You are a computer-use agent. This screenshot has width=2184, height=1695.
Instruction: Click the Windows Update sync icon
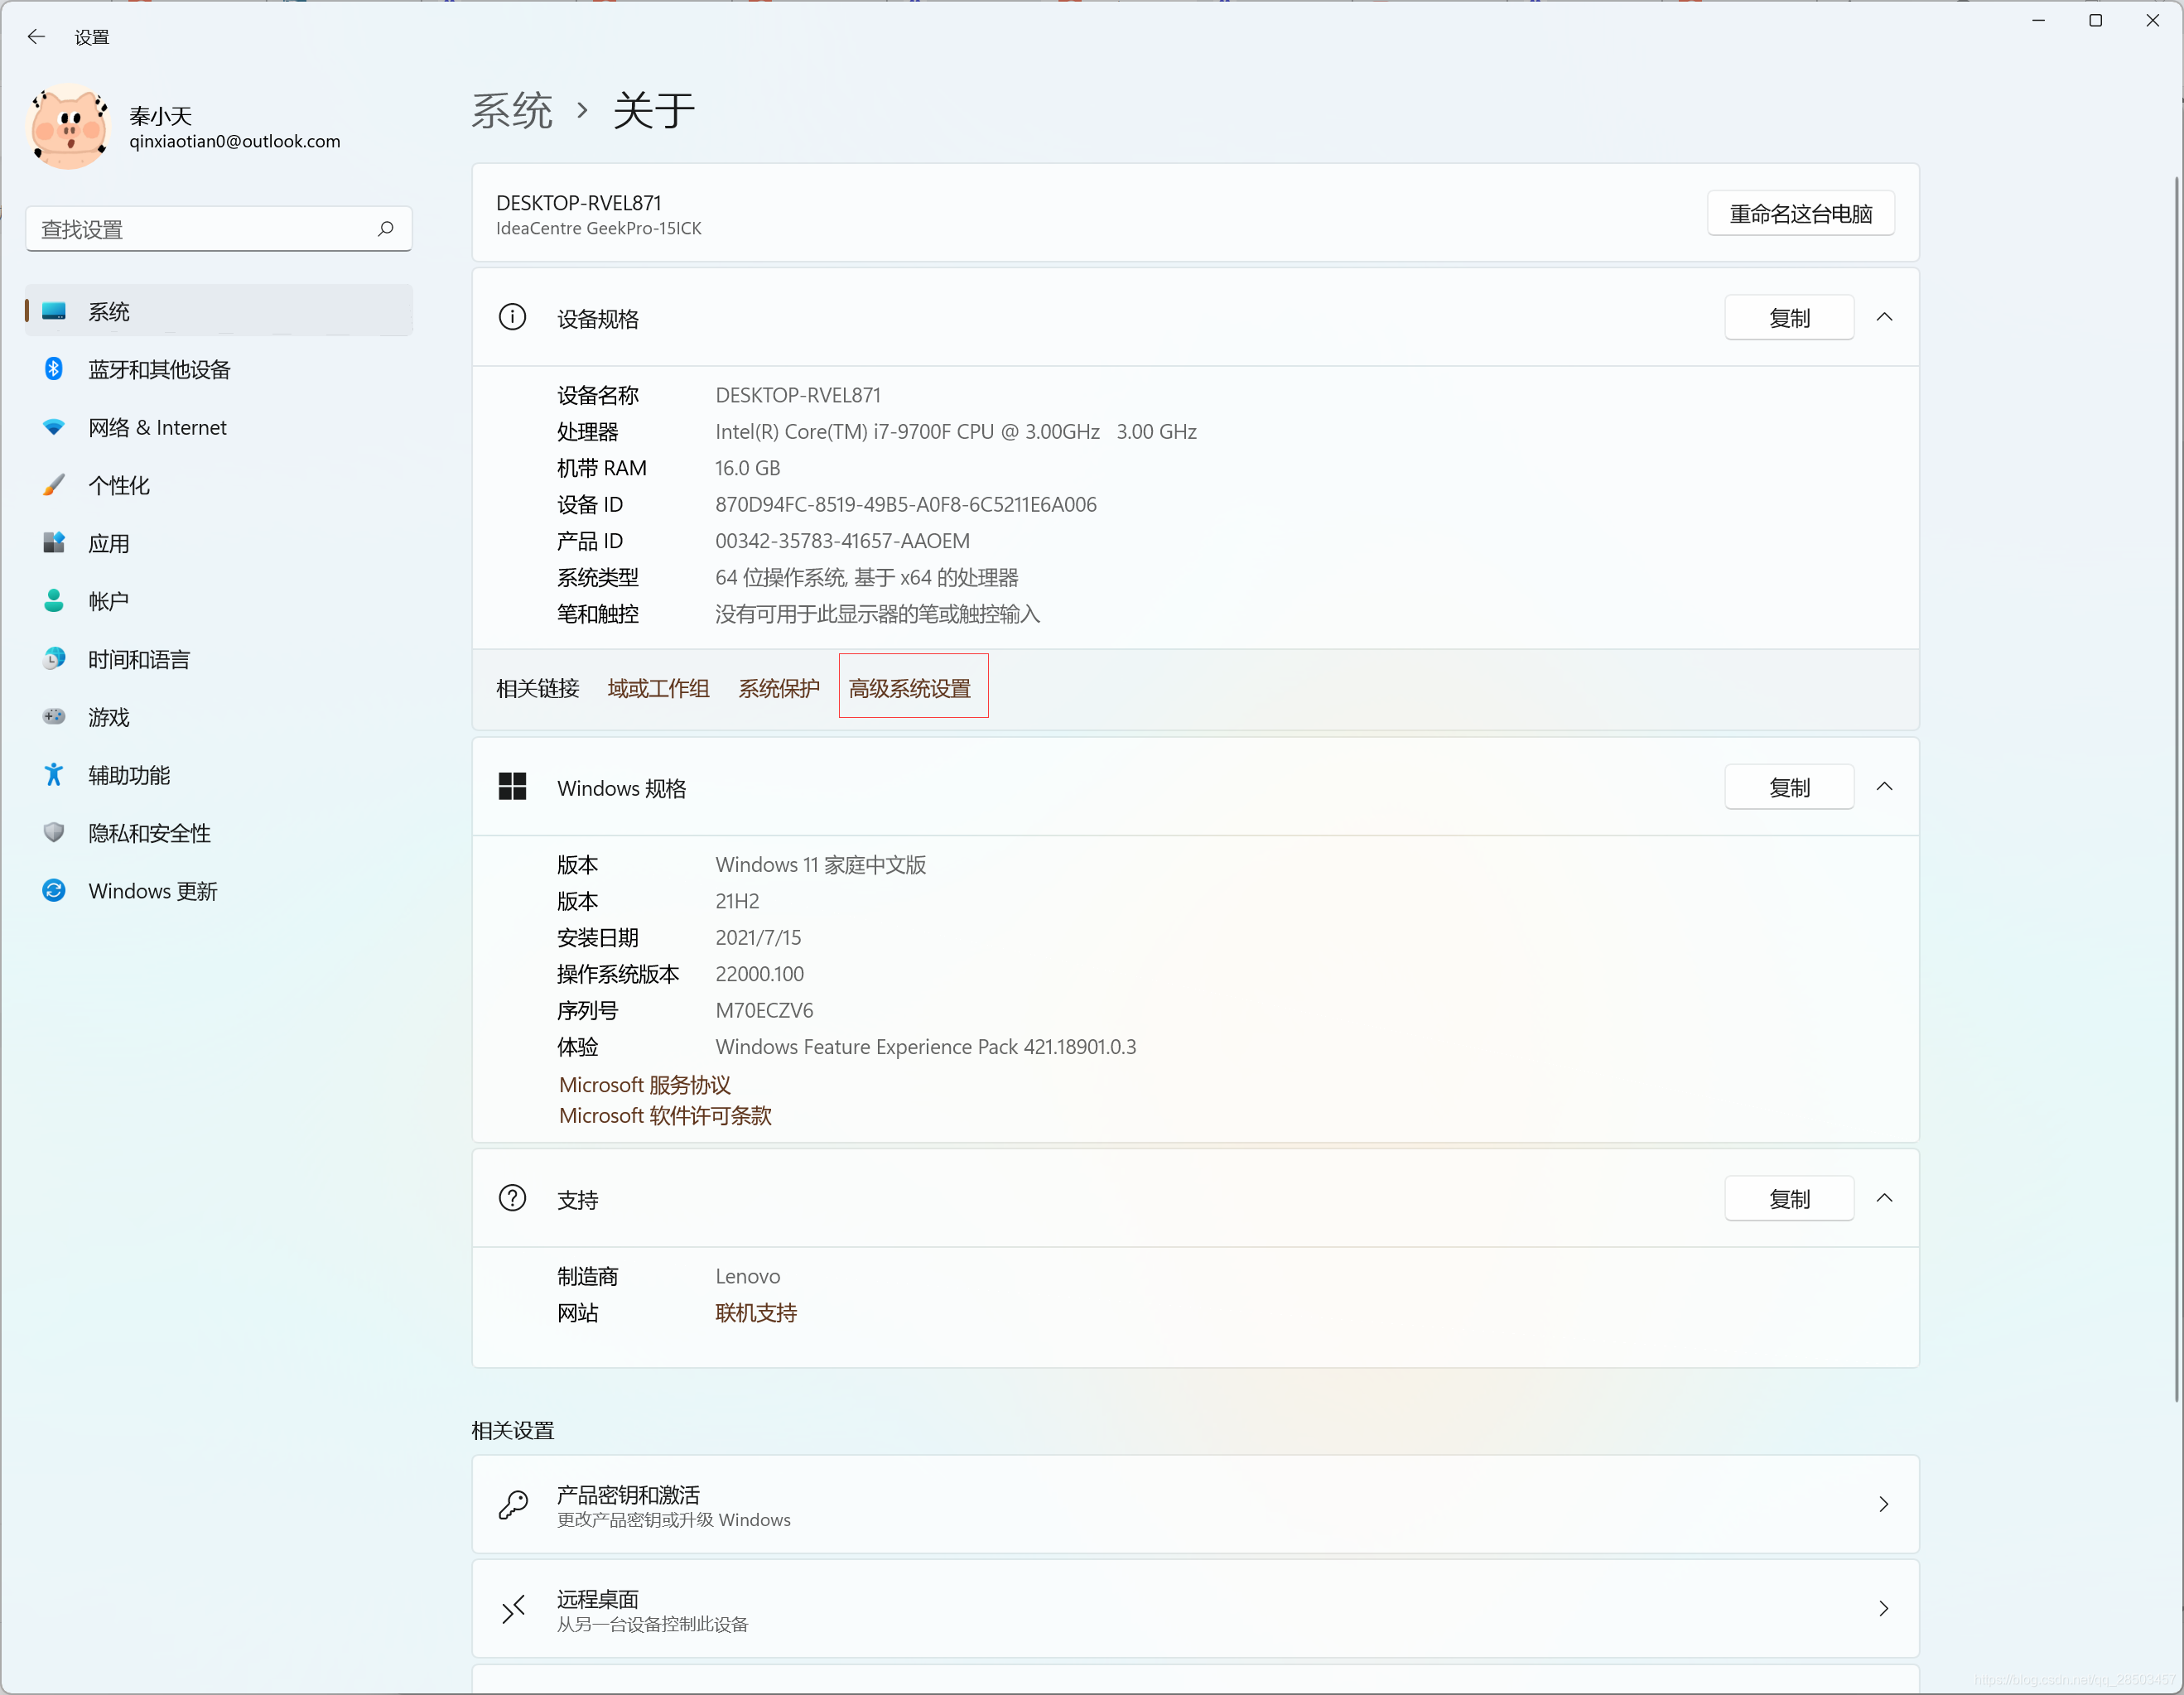[x=54, y=891]
